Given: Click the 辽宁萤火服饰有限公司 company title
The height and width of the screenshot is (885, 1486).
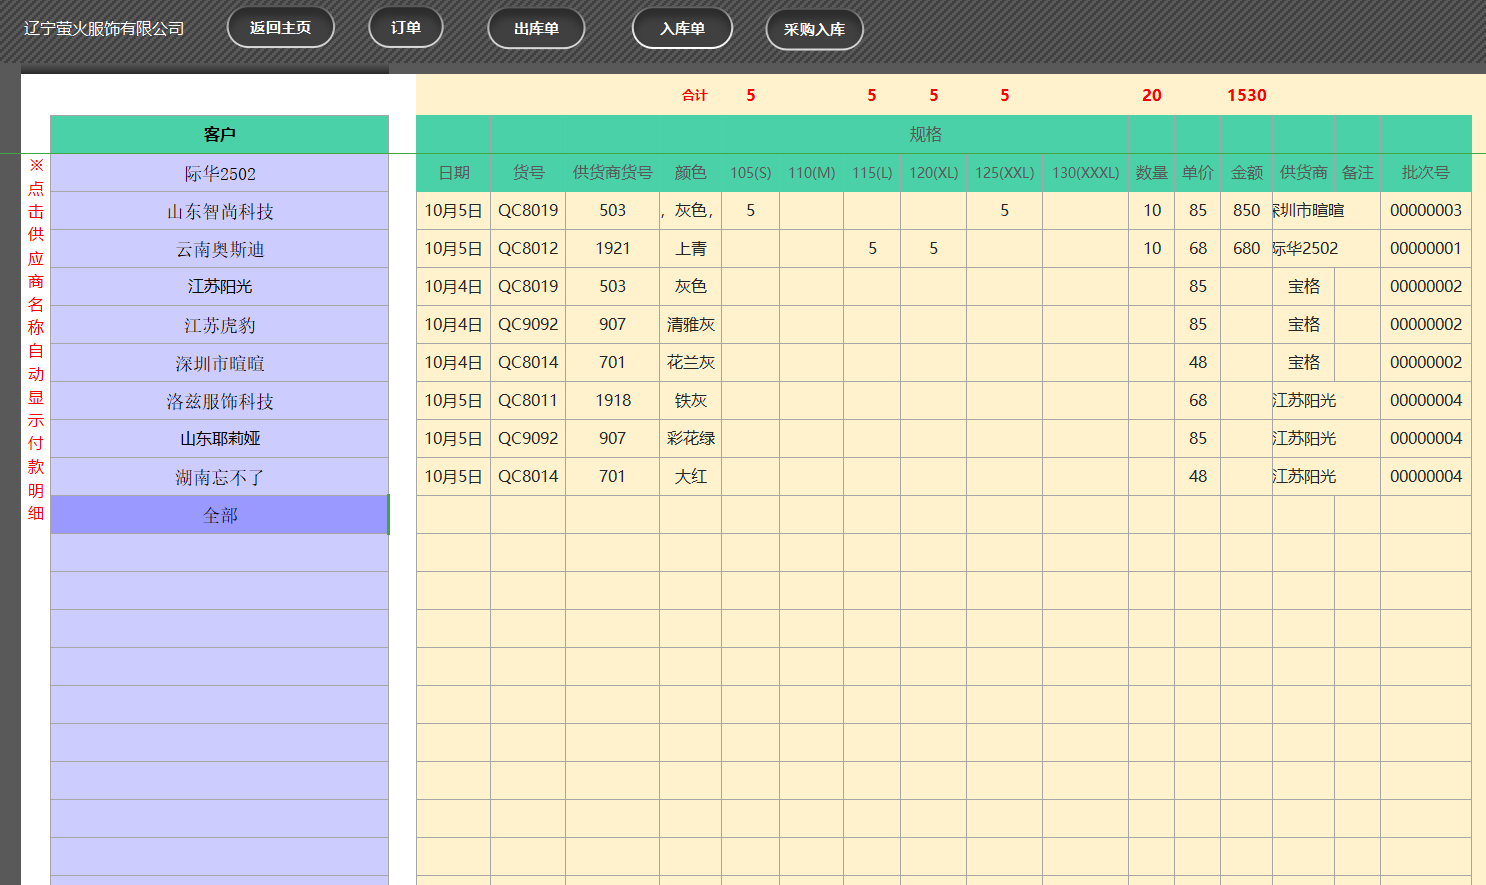Looking at the screenshot, I should pos(104,28).
